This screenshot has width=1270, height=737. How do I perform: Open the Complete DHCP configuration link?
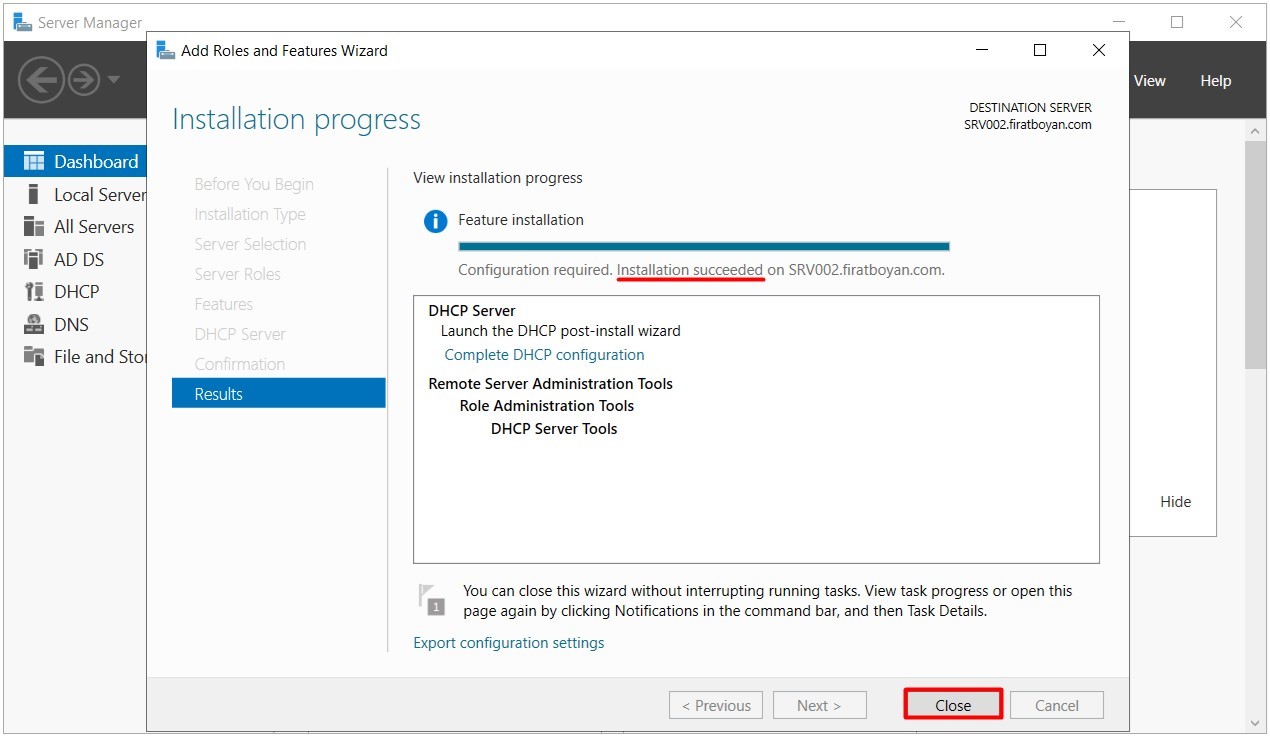coord(544,355)
